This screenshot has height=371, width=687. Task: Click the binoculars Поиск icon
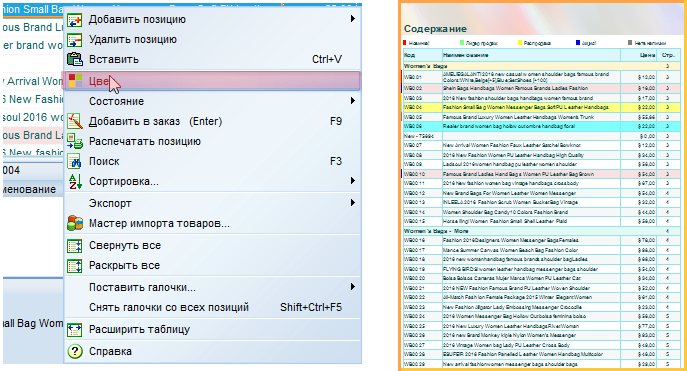click(x=75, y=162)
